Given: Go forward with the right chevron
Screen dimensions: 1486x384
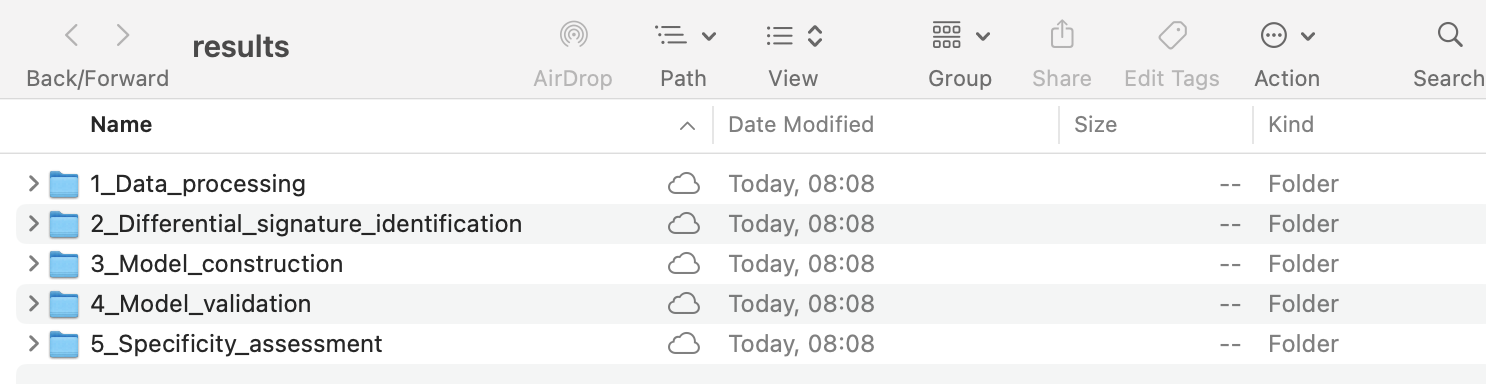Looking at the screenshot, I should (x=123, y=36).
